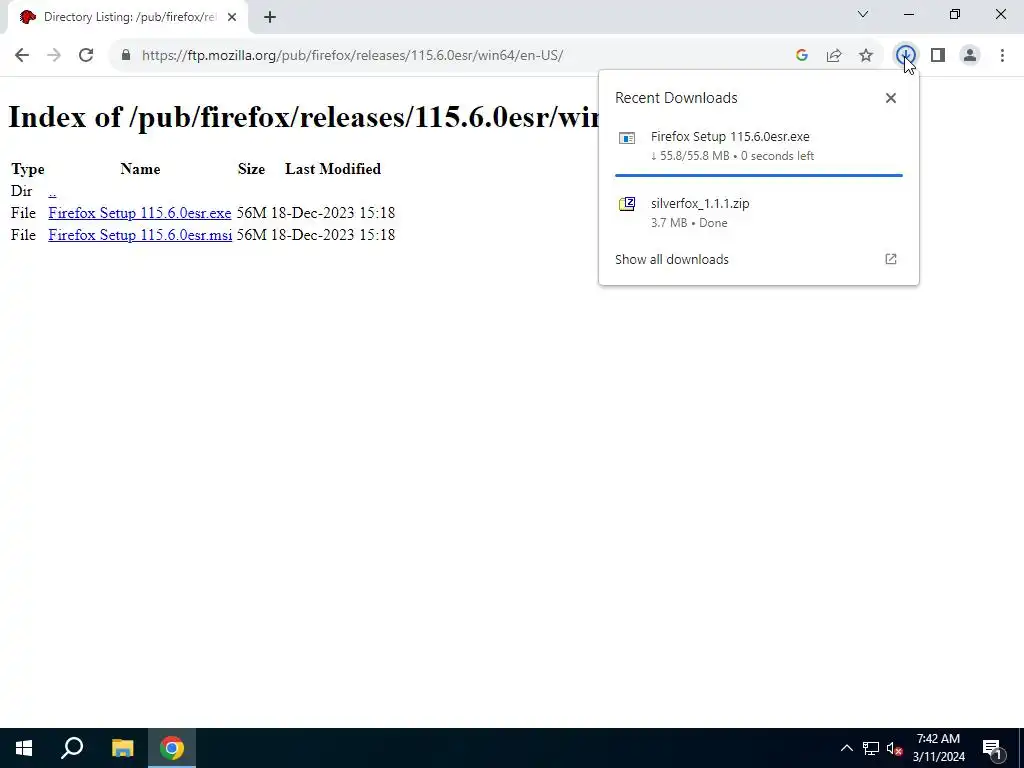Click the address bar URL
The height and width of the screenshot is (768, 1024).
[352, 56]
